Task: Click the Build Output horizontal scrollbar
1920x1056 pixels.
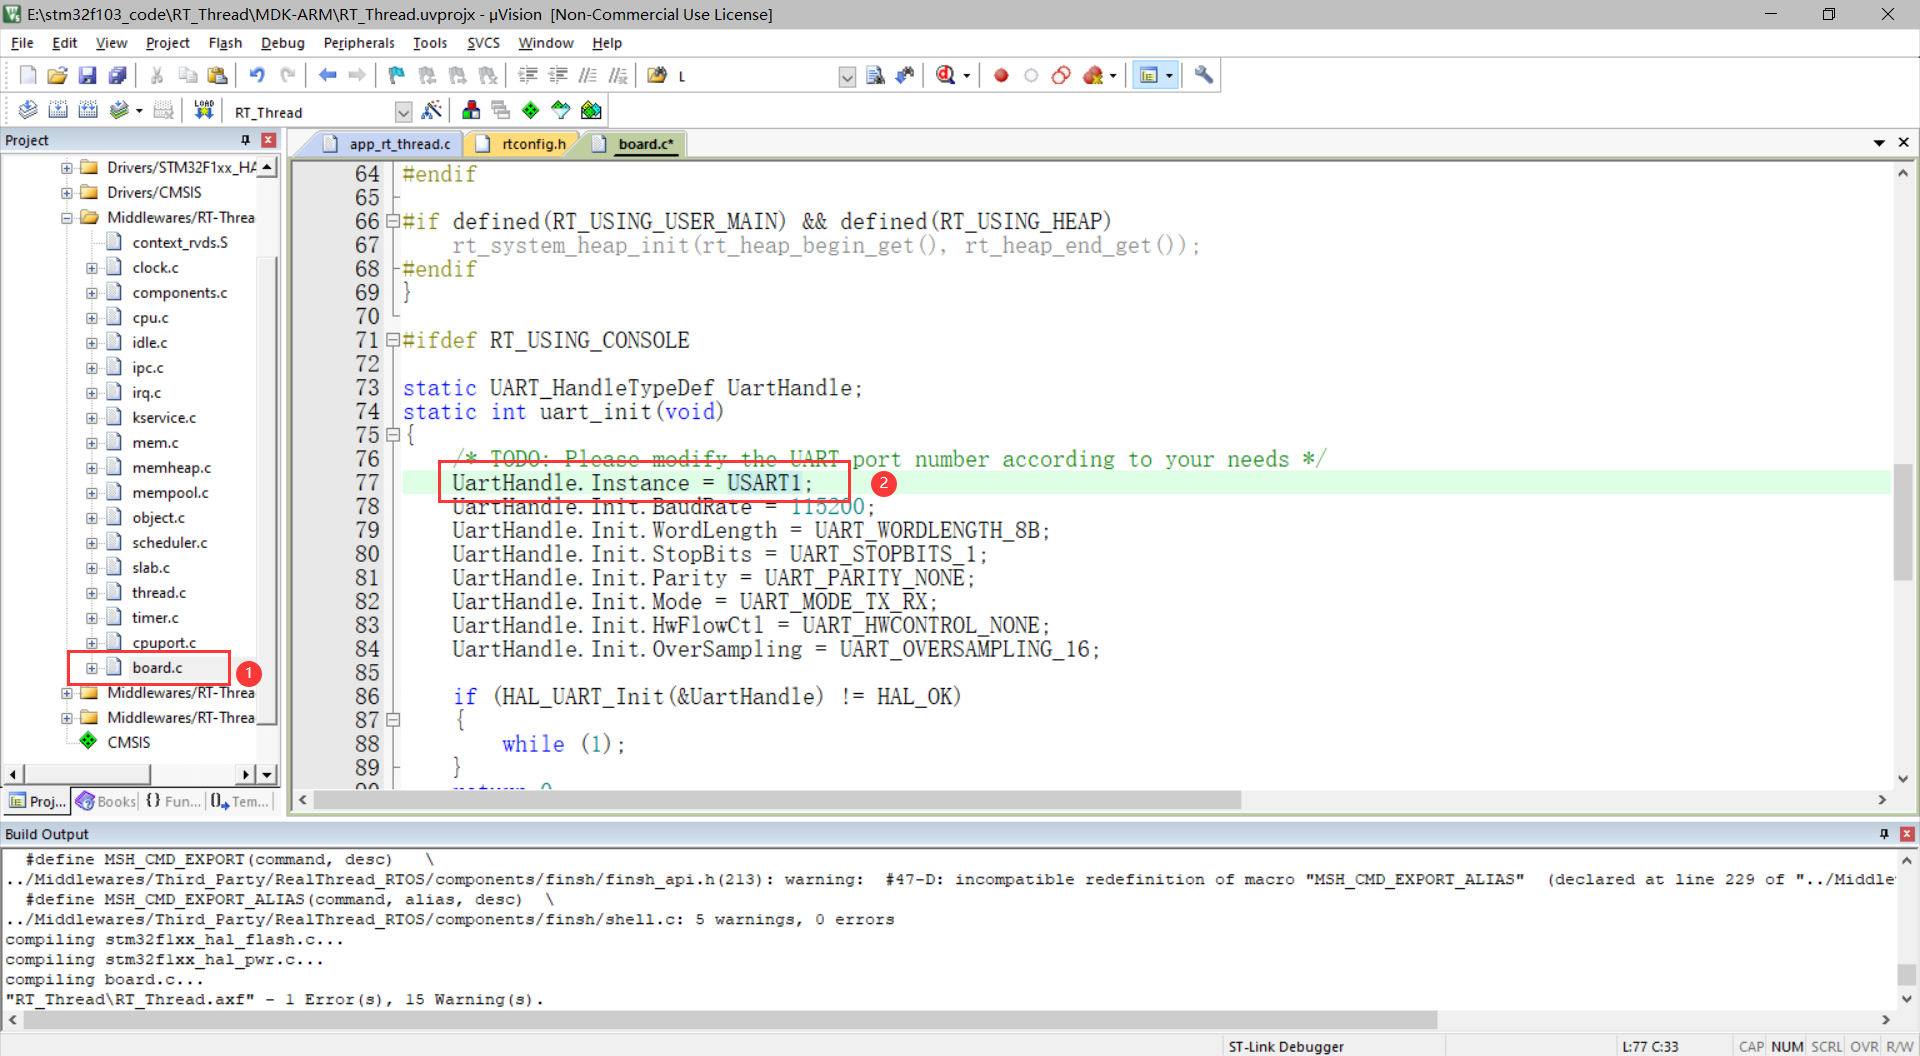Action: [x=730, y=1020]
